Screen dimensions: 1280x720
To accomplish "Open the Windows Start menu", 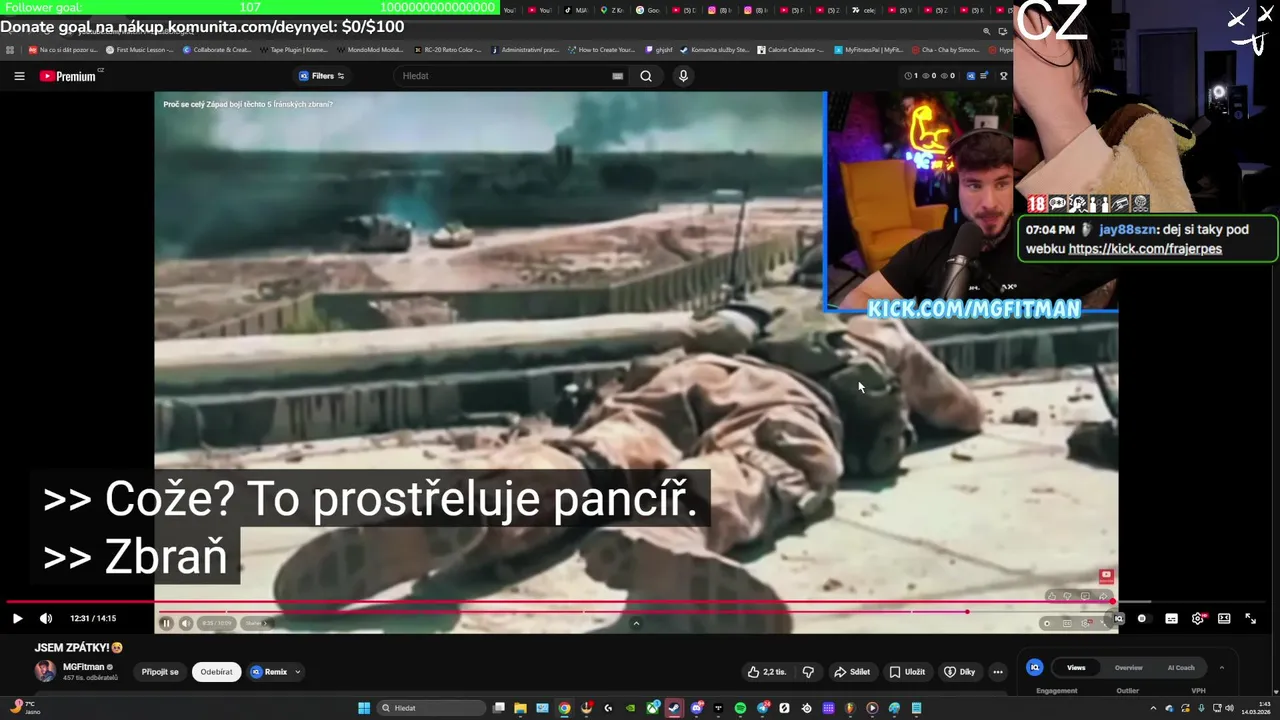I will tap(364, 708).
